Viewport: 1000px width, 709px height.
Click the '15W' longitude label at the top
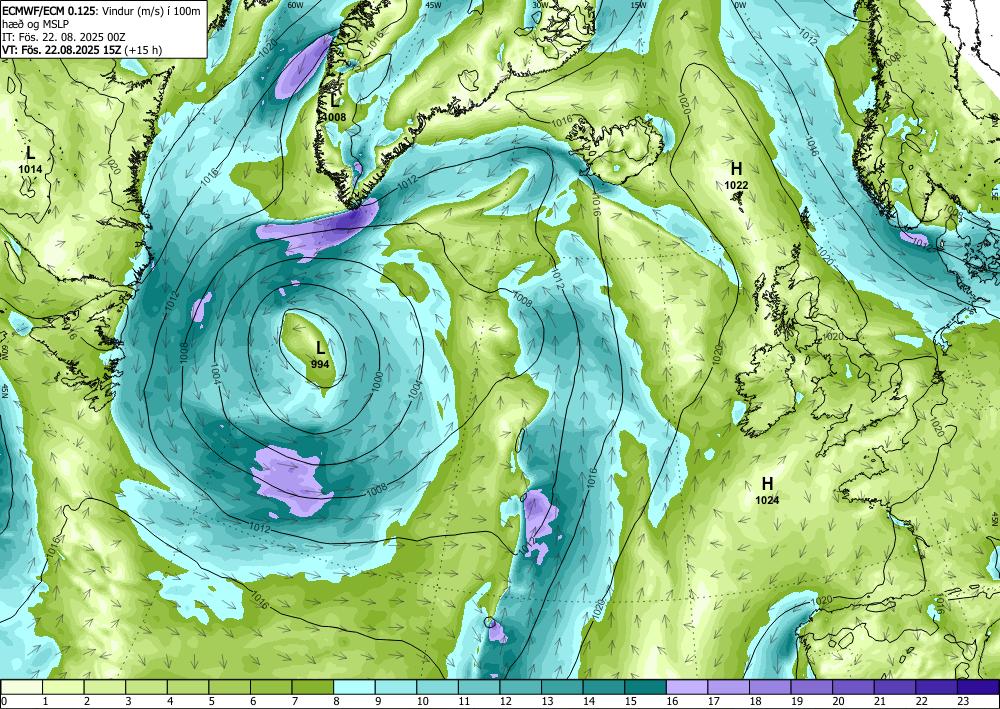tap(638, 4)
